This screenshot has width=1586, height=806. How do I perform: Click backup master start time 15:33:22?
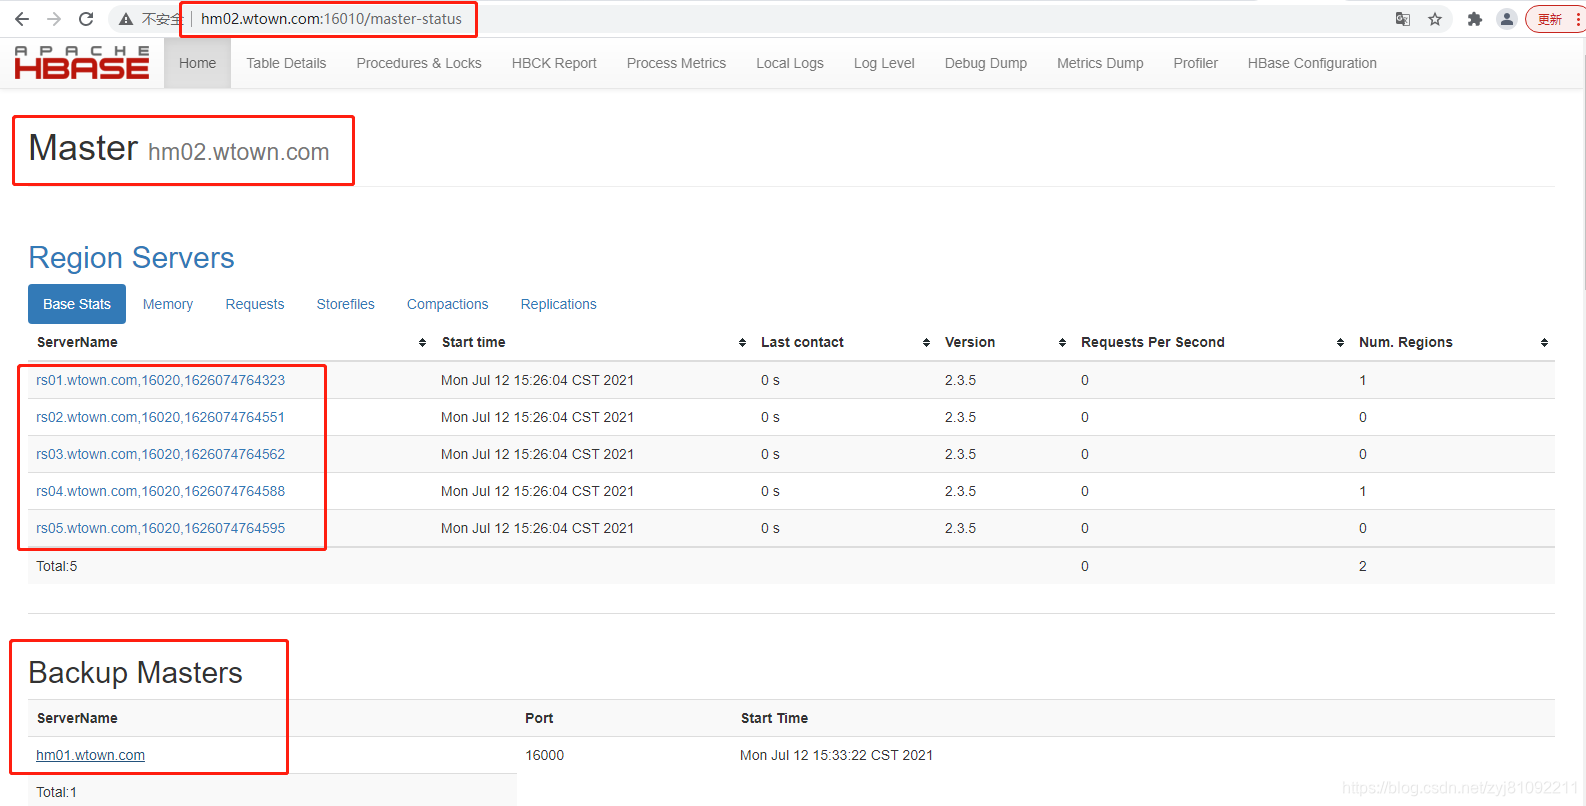tap(836, 755)
